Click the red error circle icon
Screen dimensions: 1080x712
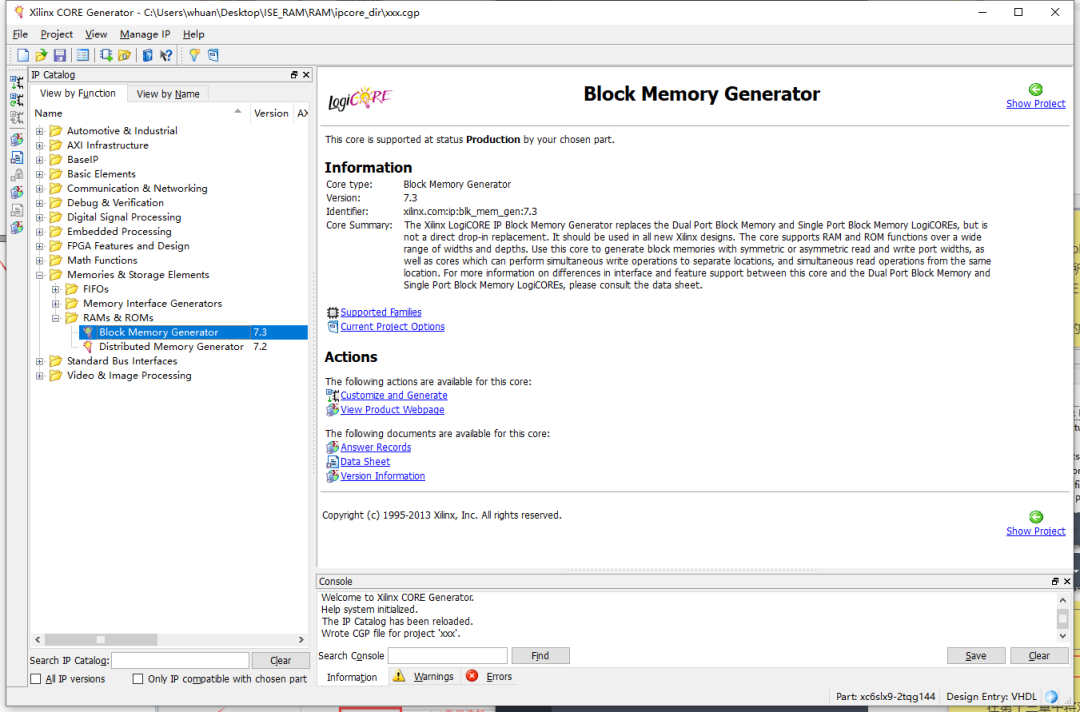472,676
